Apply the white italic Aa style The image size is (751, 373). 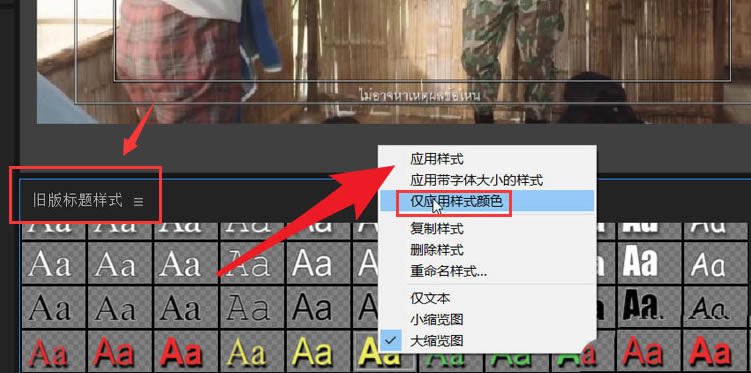(716, 262)
